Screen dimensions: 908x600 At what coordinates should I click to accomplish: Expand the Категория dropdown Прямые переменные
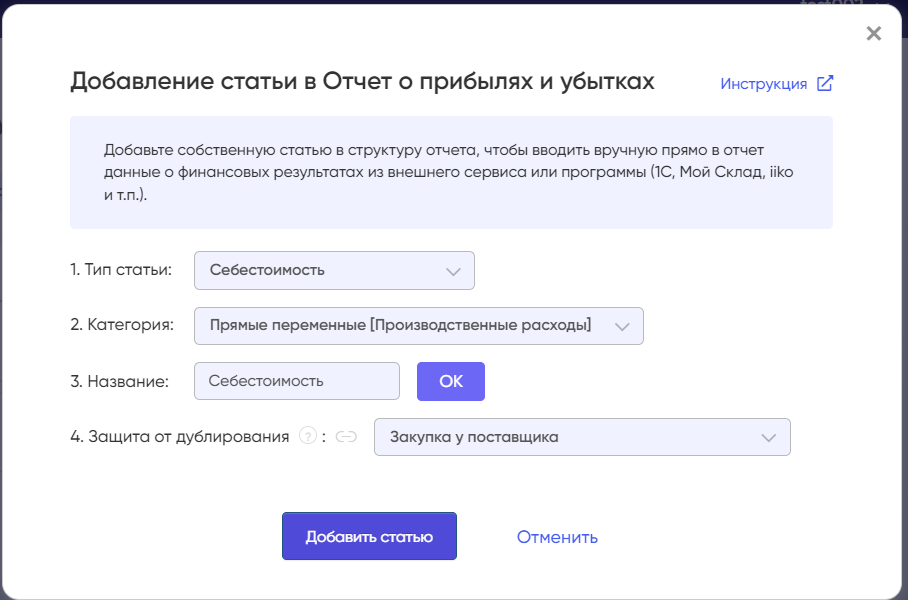[x=419, y=326]
